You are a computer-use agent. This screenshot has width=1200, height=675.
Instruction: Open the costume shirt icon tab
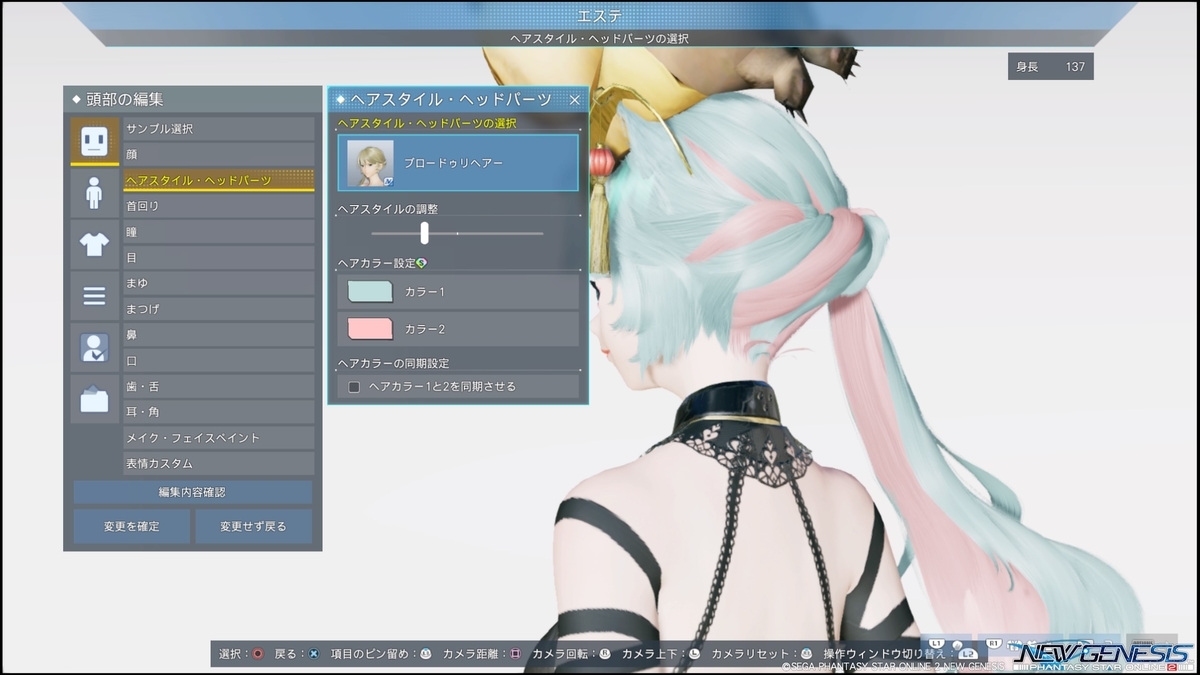[95, 244]
